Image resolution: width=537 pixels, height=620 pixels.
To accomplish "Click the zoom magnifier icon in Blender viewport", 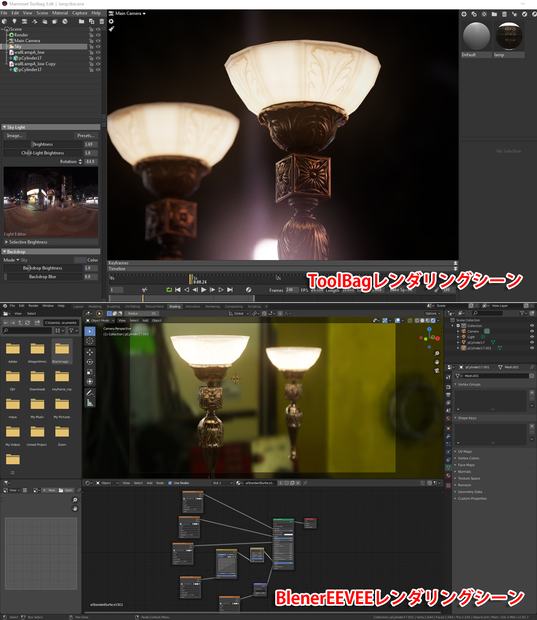I will click(437, 353).
